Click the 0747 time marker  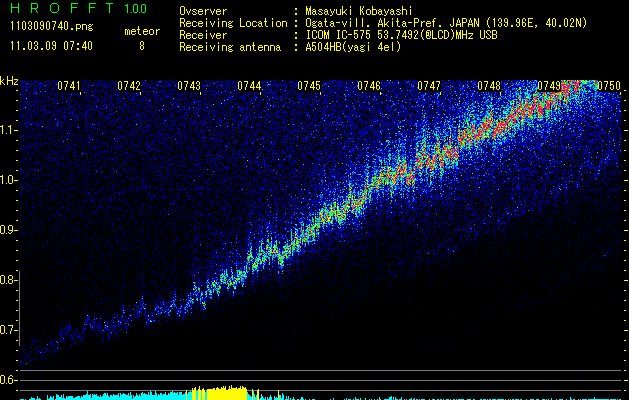(429, 86)
